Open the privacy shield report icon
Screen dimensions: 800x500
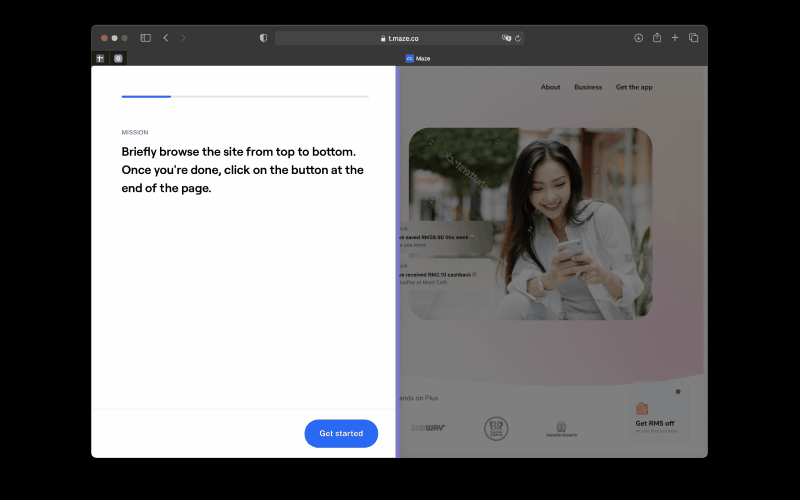pyautogui.click(x=263, y=38)
